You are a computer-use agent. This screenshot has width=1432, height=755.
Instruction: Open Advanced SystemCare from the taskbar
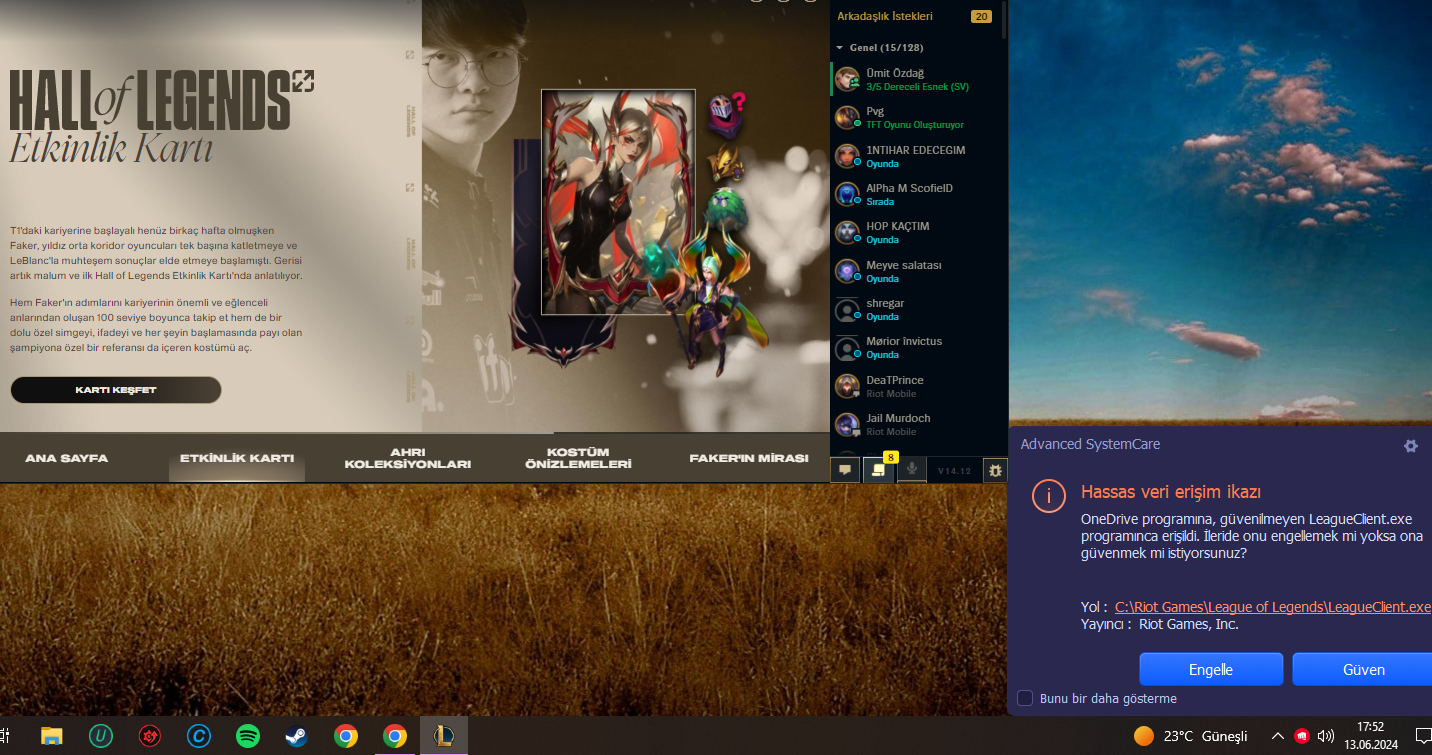click(199, 736)
